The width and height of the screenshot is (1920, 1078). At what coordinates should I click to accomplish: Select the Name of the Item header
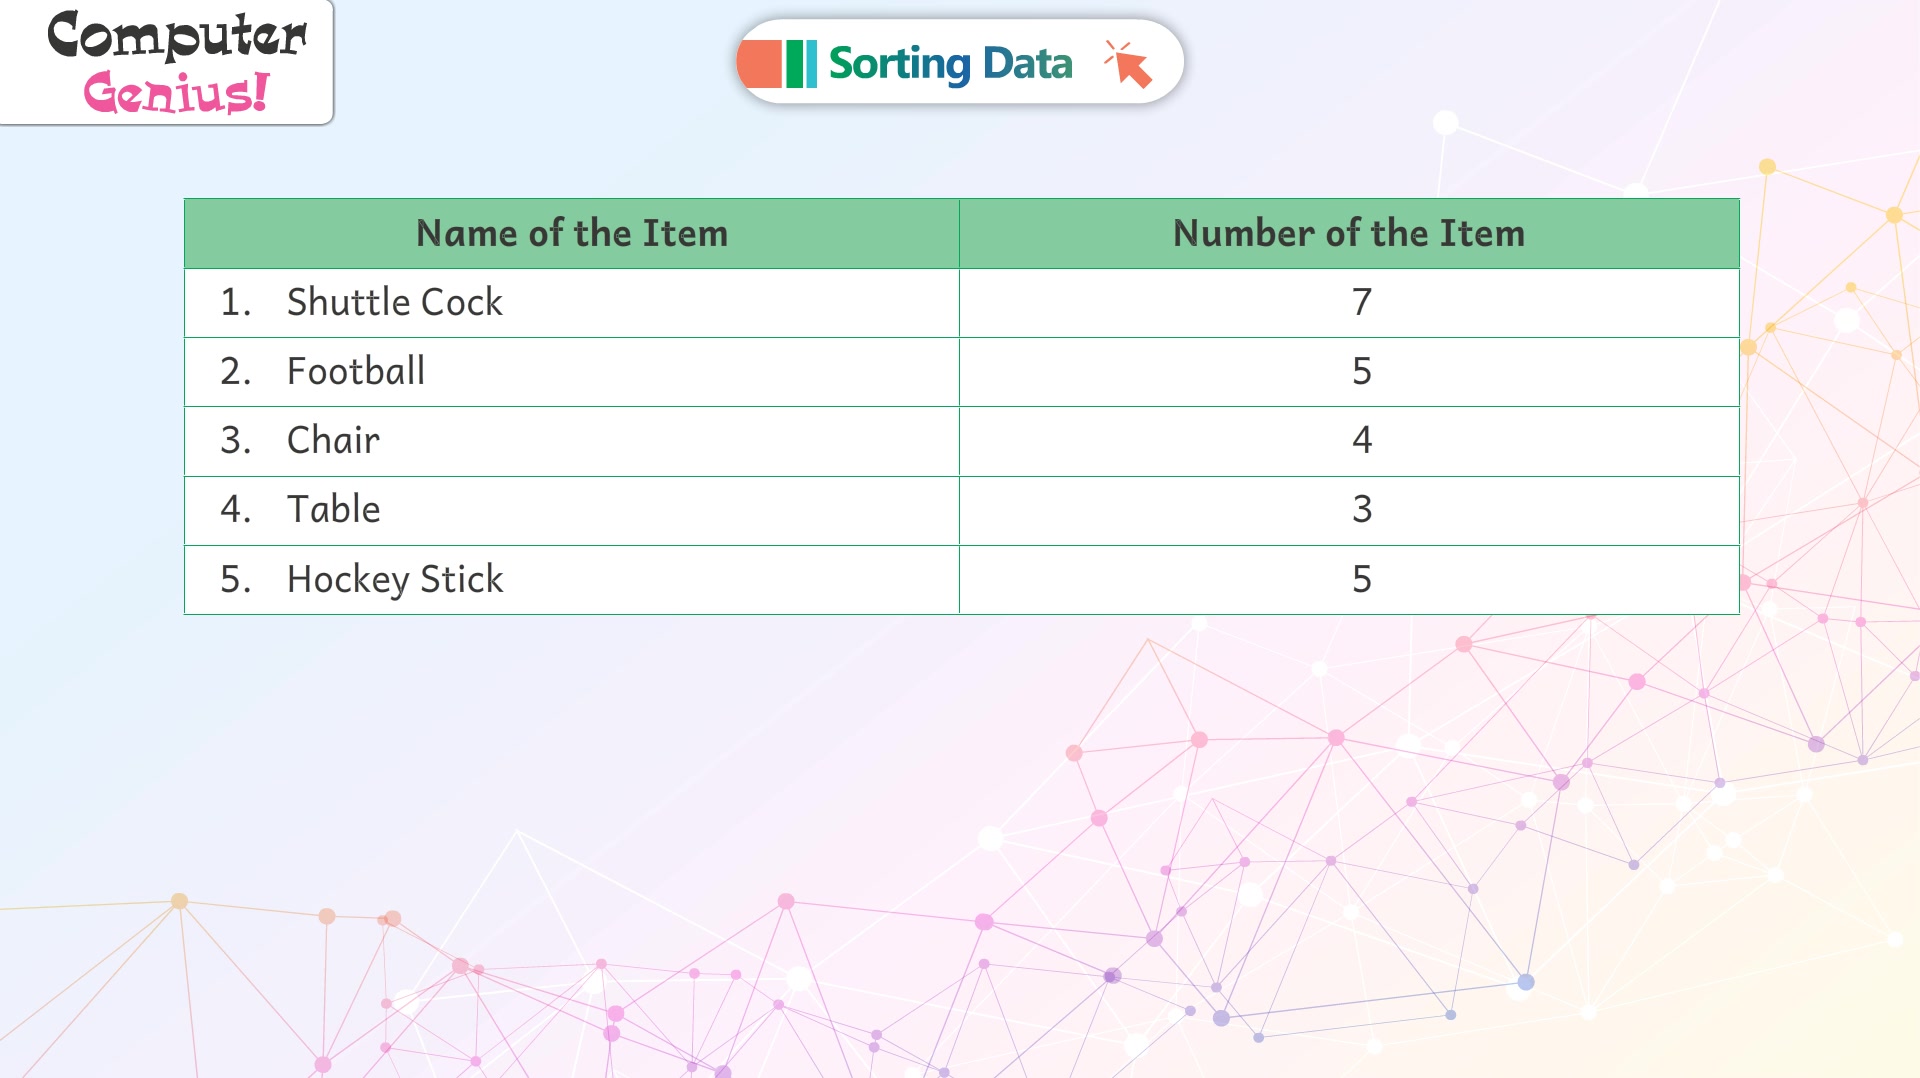tap(572, 234)
